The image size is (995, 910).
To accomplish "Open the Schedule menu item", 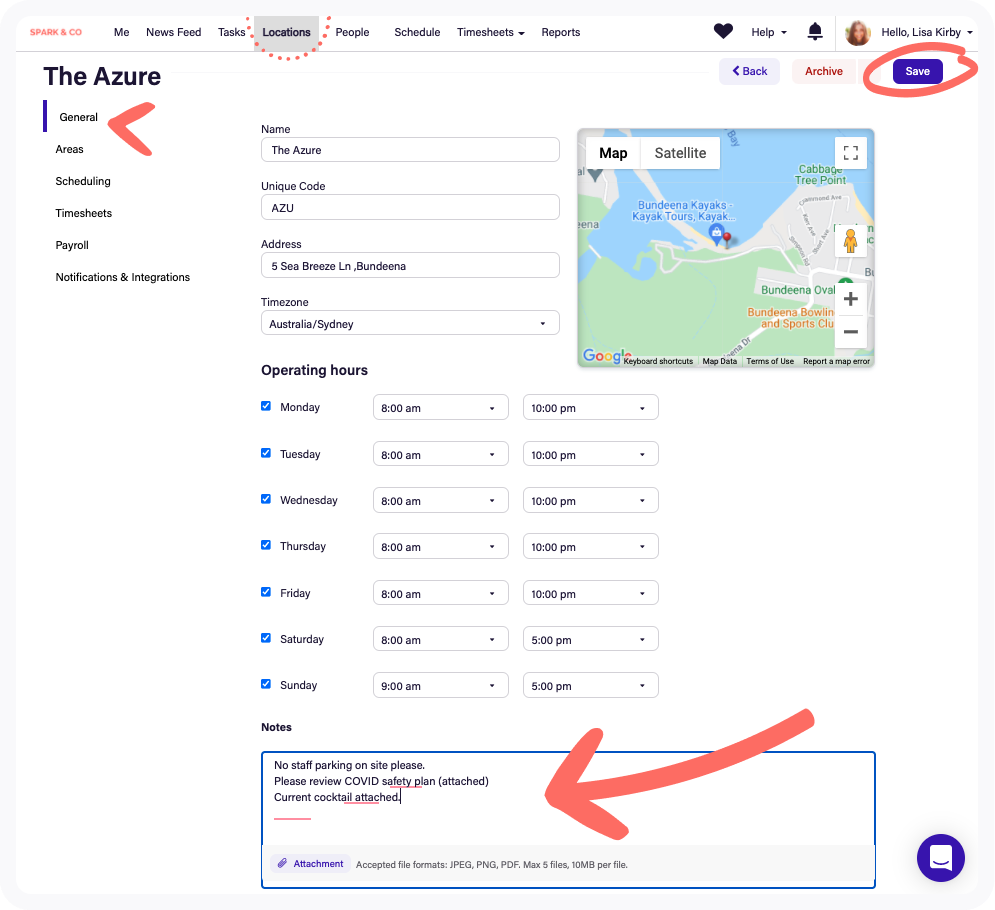I will pos(417,32).
